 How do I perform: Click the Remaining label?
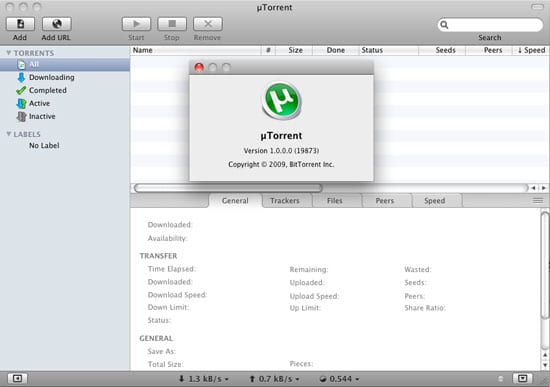click(309, 269)
